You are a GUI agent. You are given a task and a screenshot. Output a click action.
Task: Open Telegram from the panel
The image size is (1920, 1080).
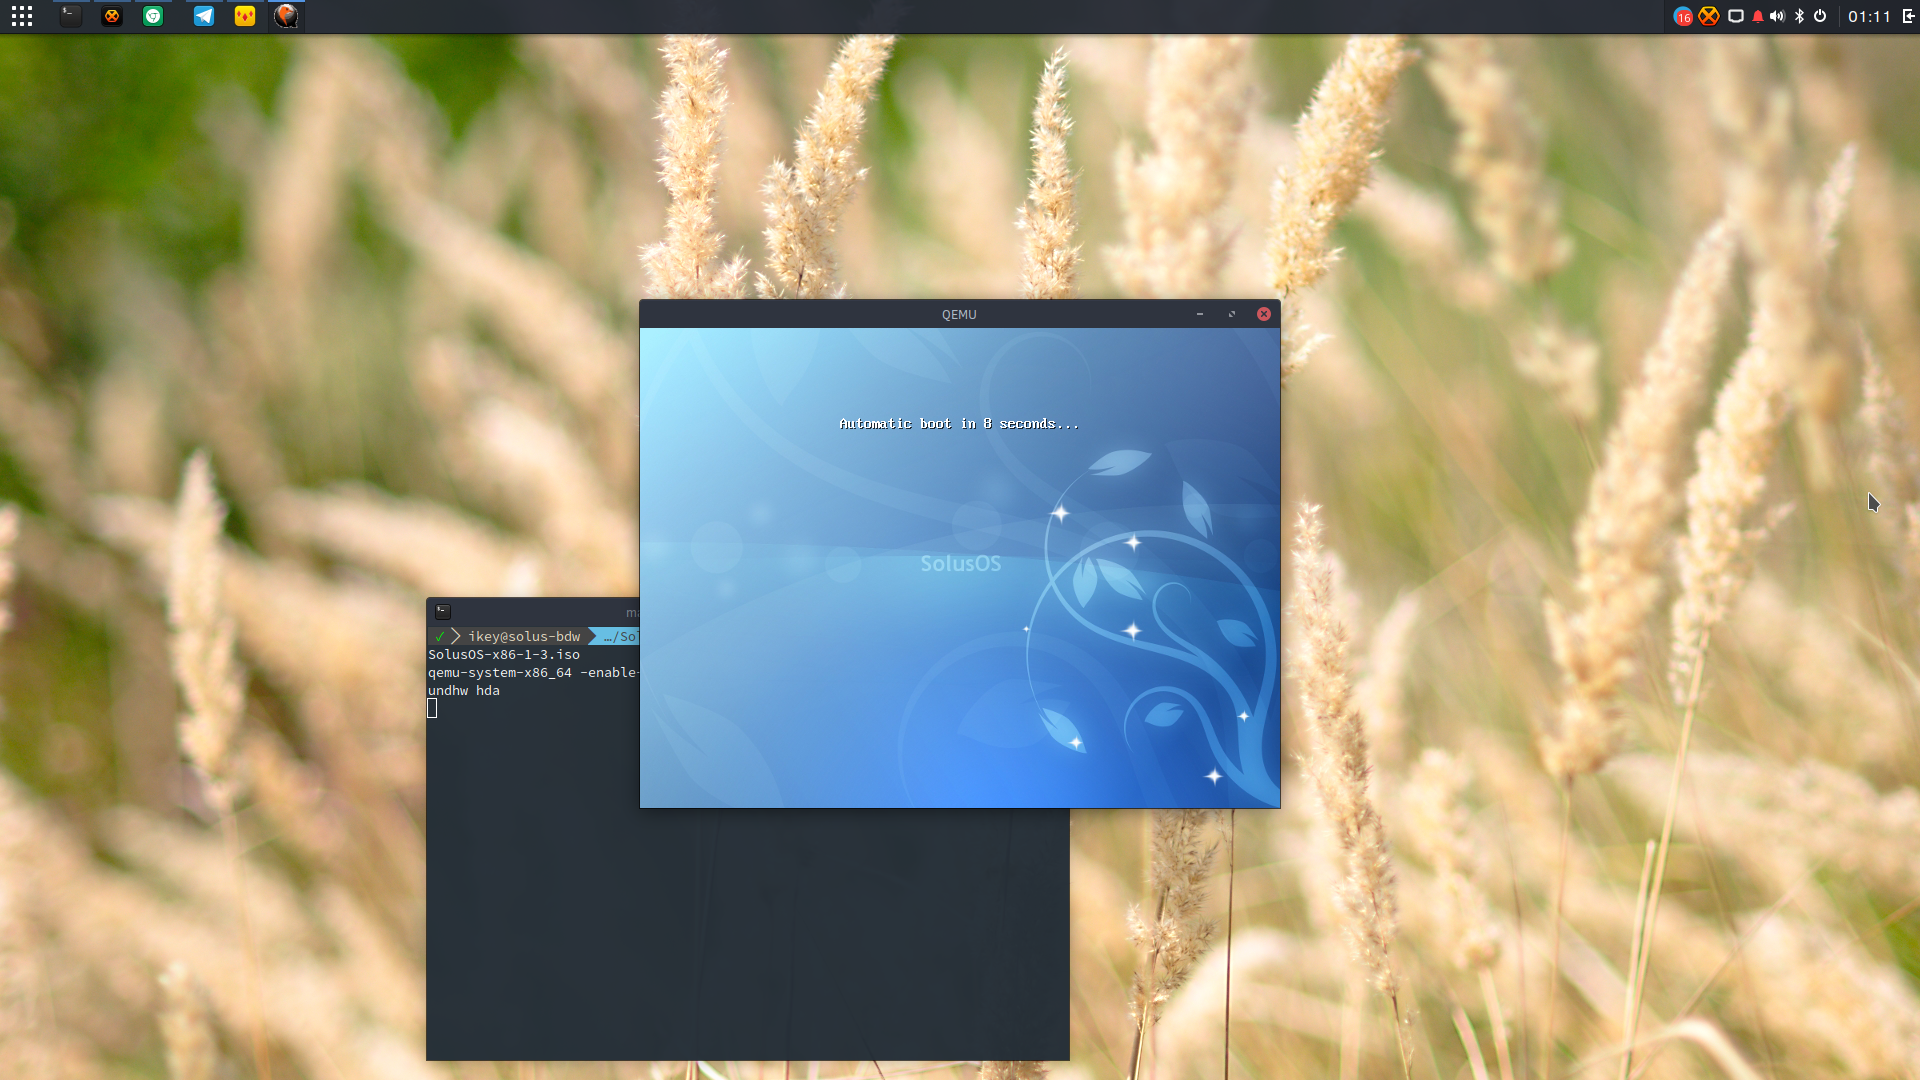tap(204, 16)
